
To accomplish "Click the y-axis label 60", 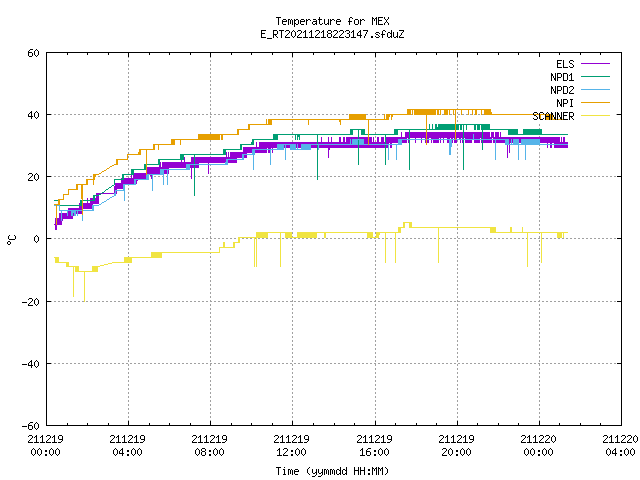I will tap(33, 53).
